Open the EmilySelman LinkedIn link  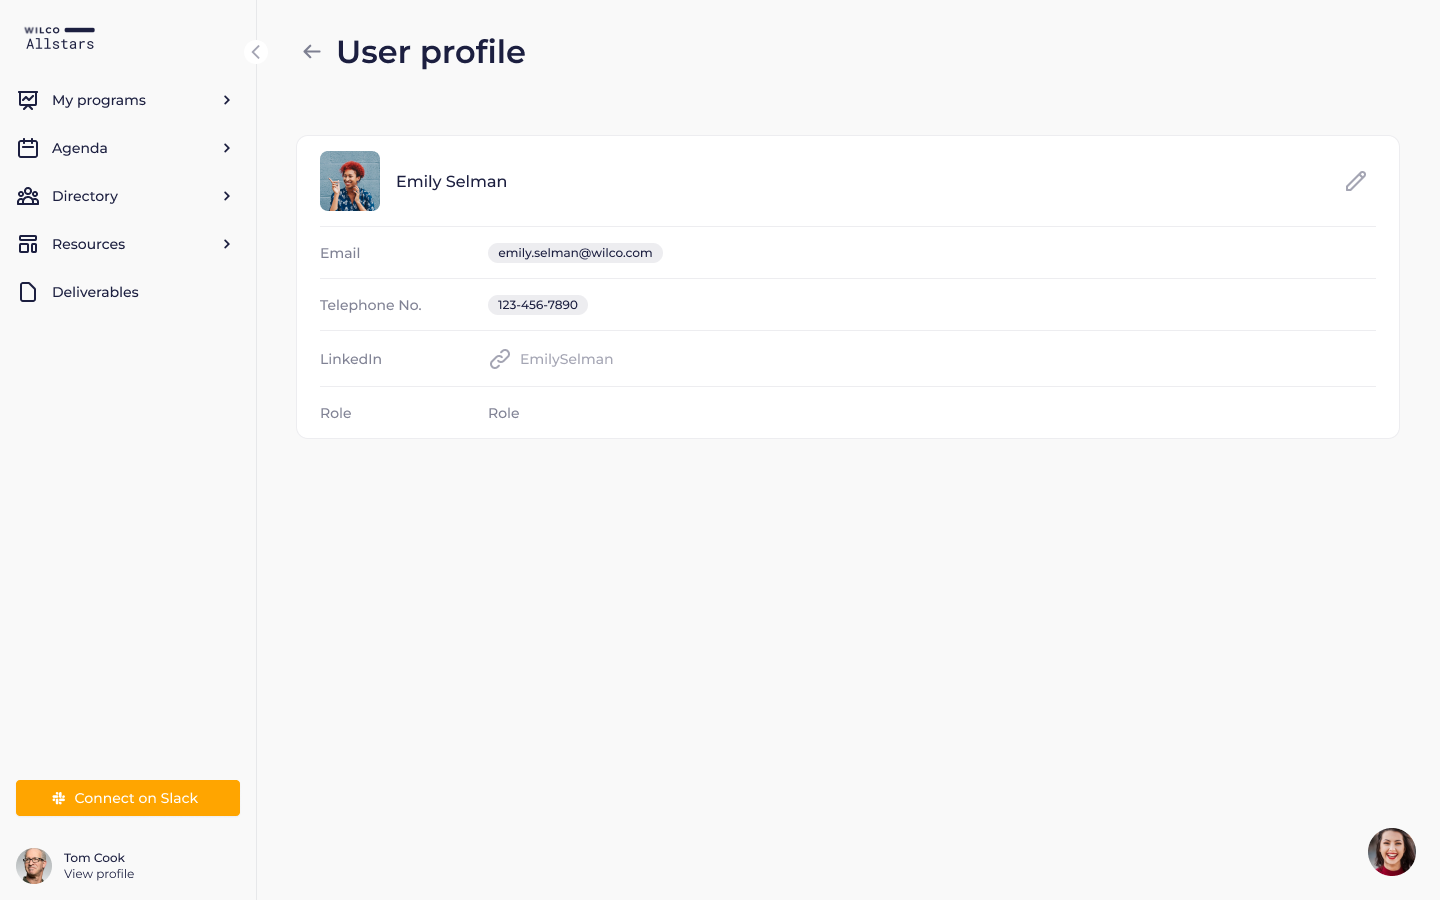point(566,359)
